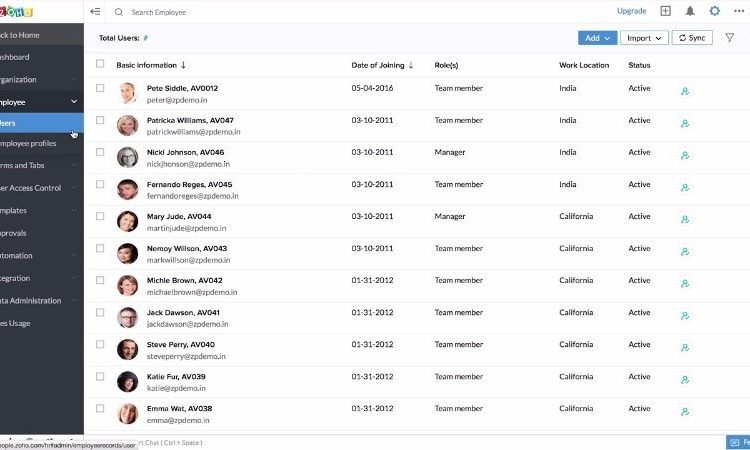
Task: Tick the checkbox for Nicki Johnson
Action: [100, 152]
